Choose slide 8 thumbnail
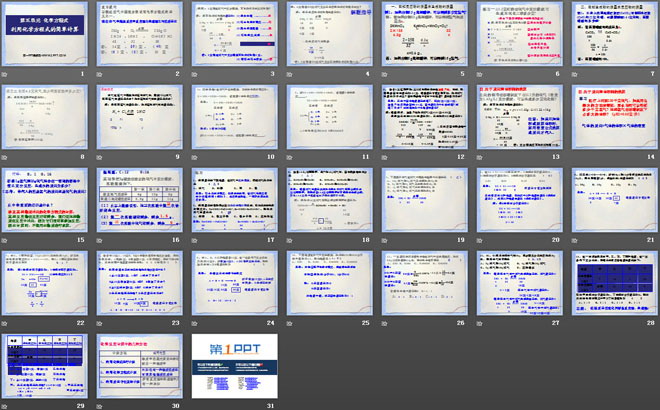 (46, 118)
